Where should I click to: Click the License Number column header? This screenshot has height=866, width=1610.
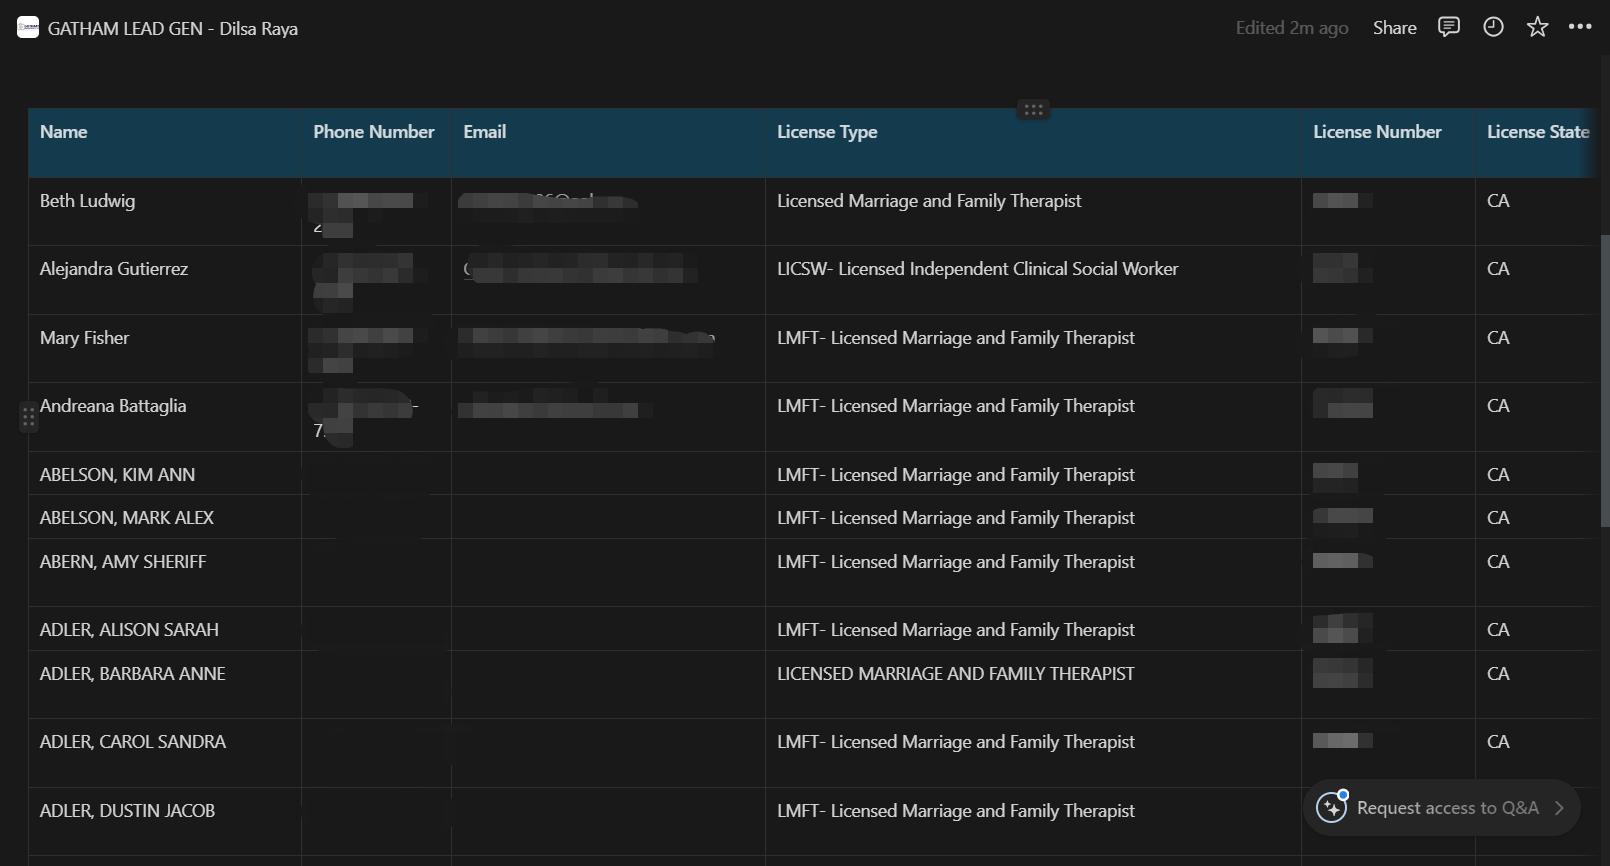click(1388, 143)
